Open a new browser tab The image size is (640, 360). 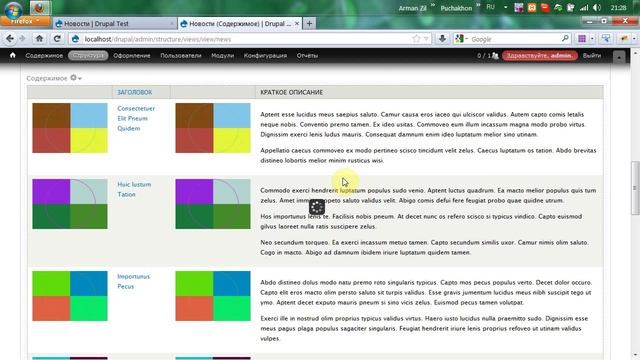pos(309,24)
